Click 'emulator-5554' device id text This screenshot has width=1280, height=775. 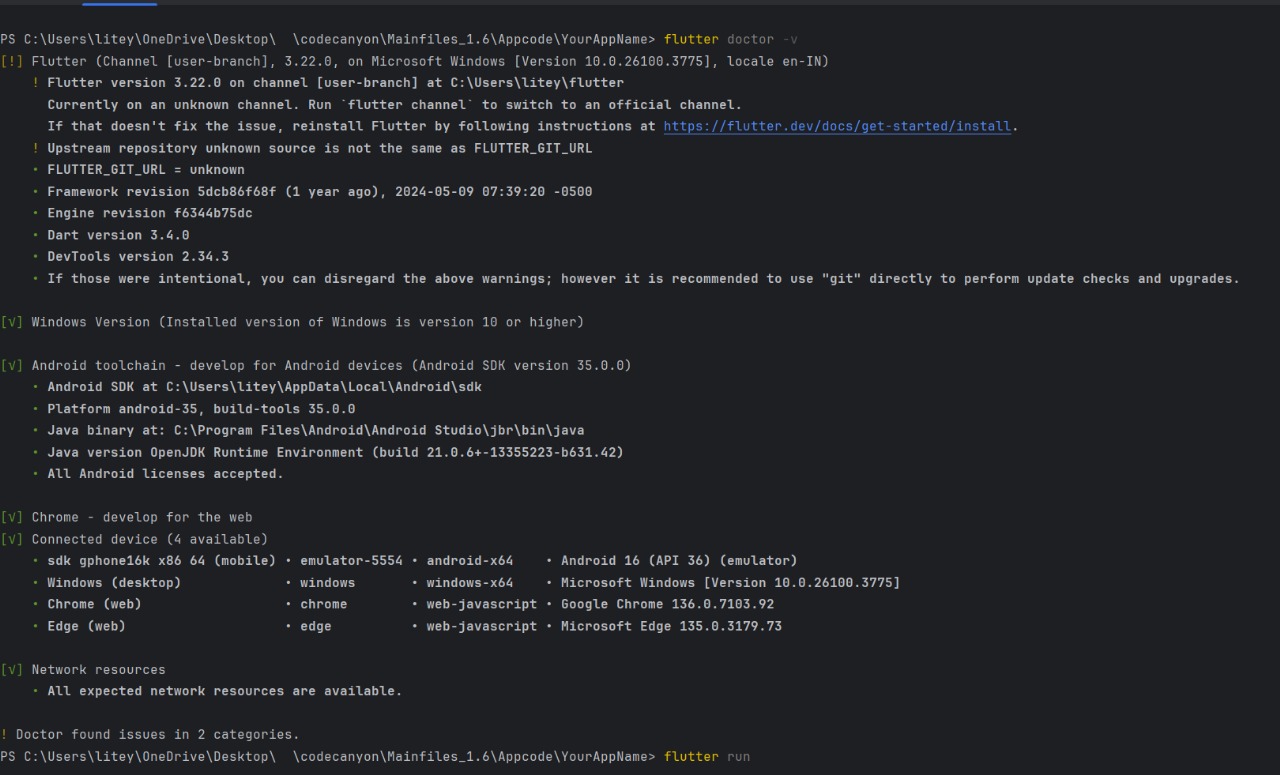coord(351,561)
